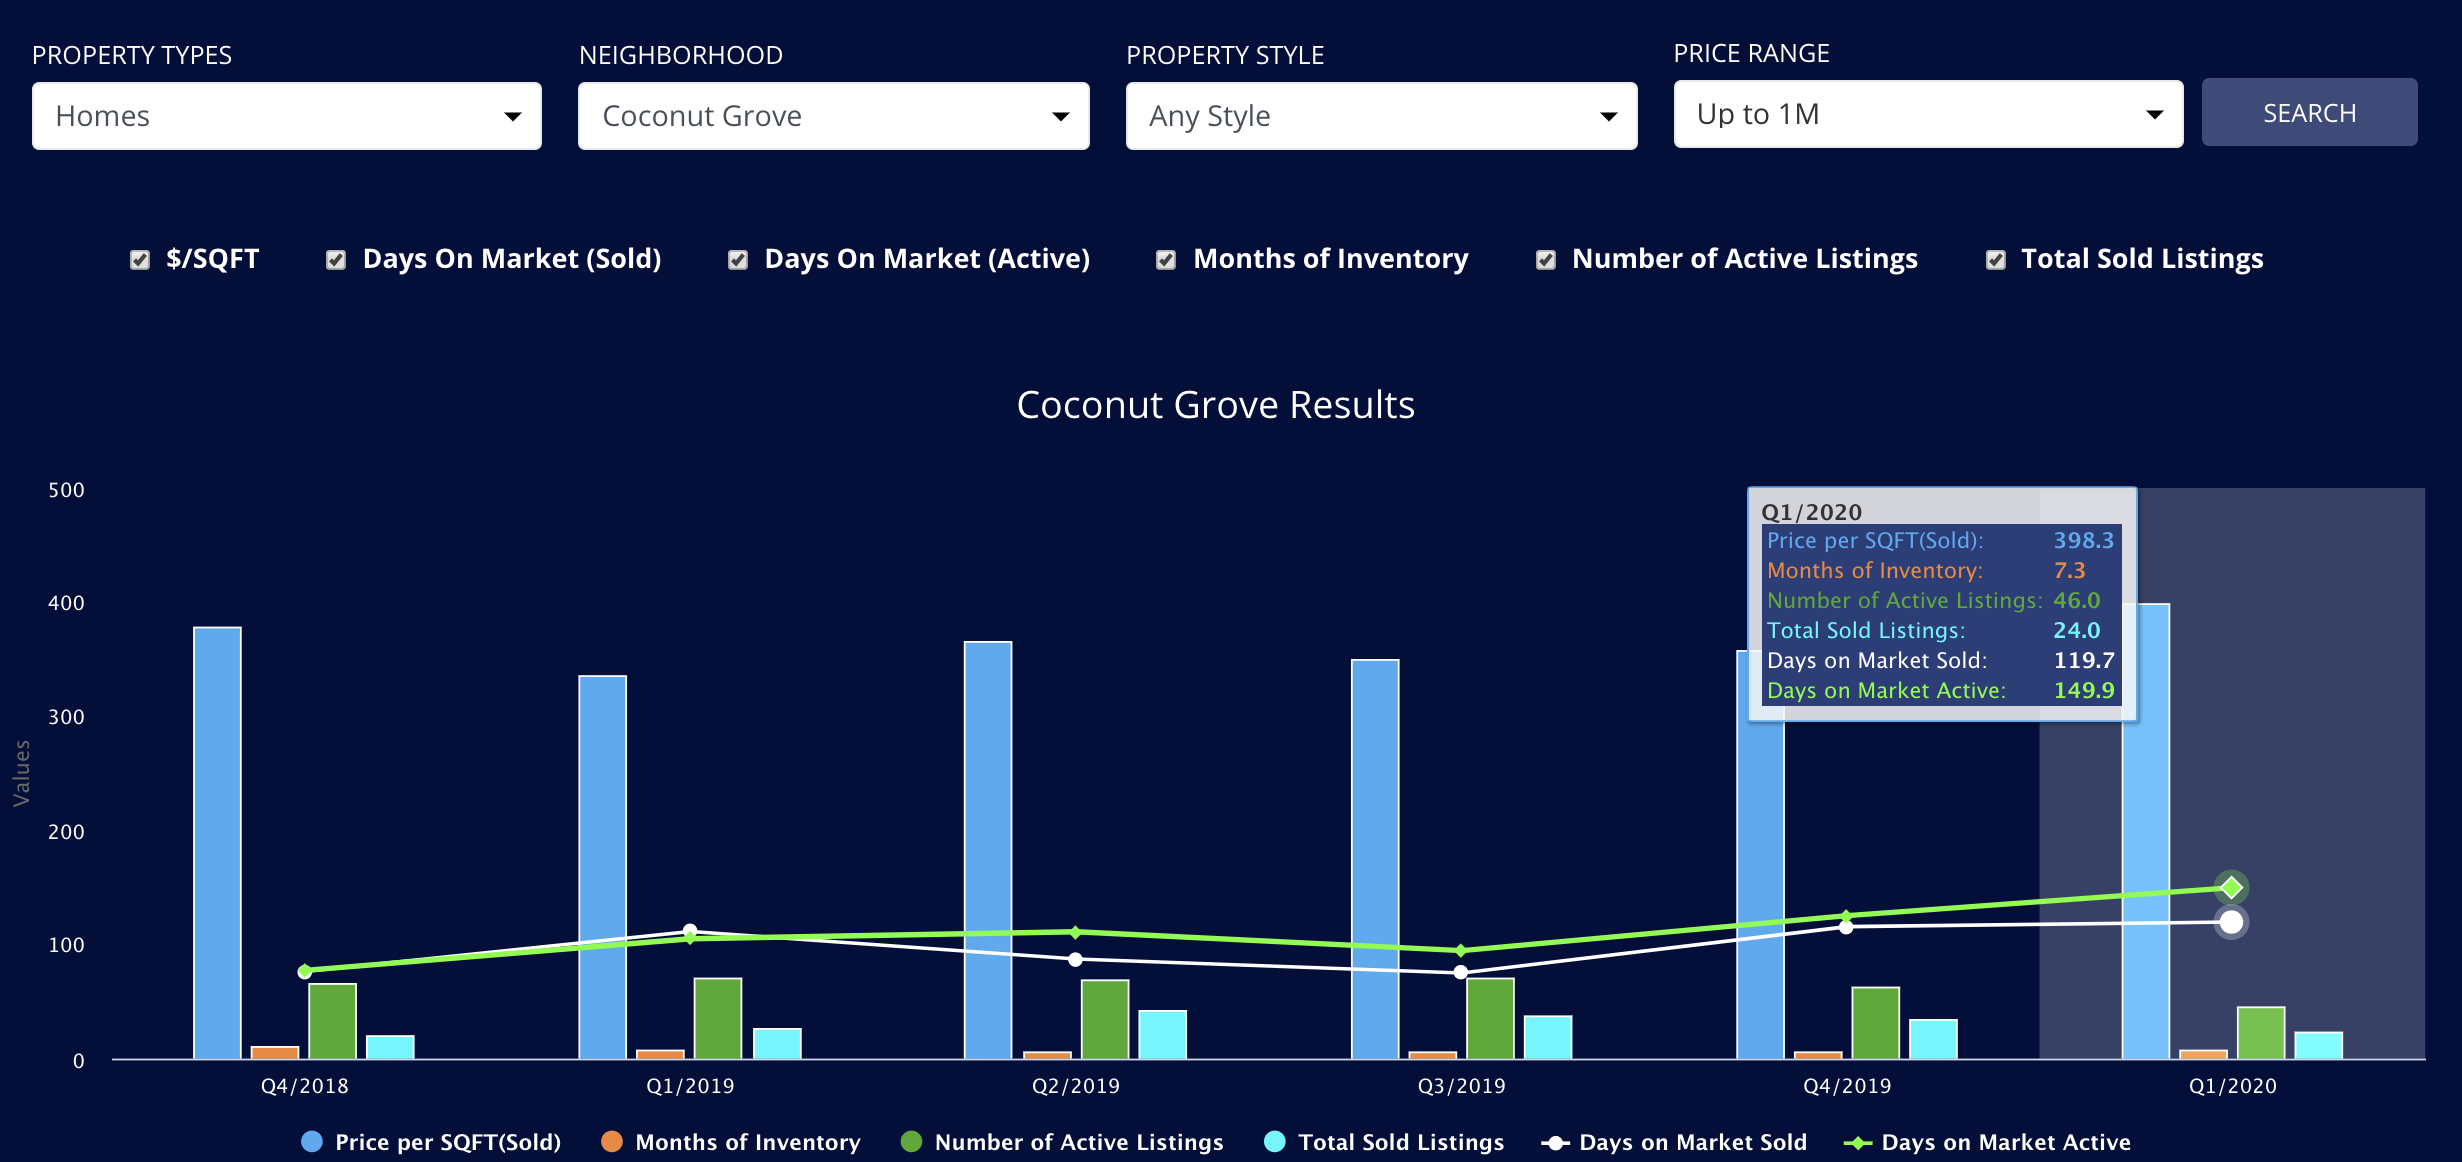2462x1162 pixels.
Task: Click the Q1/2020 green Active Listings bar
Action: click(2261, 1033)
